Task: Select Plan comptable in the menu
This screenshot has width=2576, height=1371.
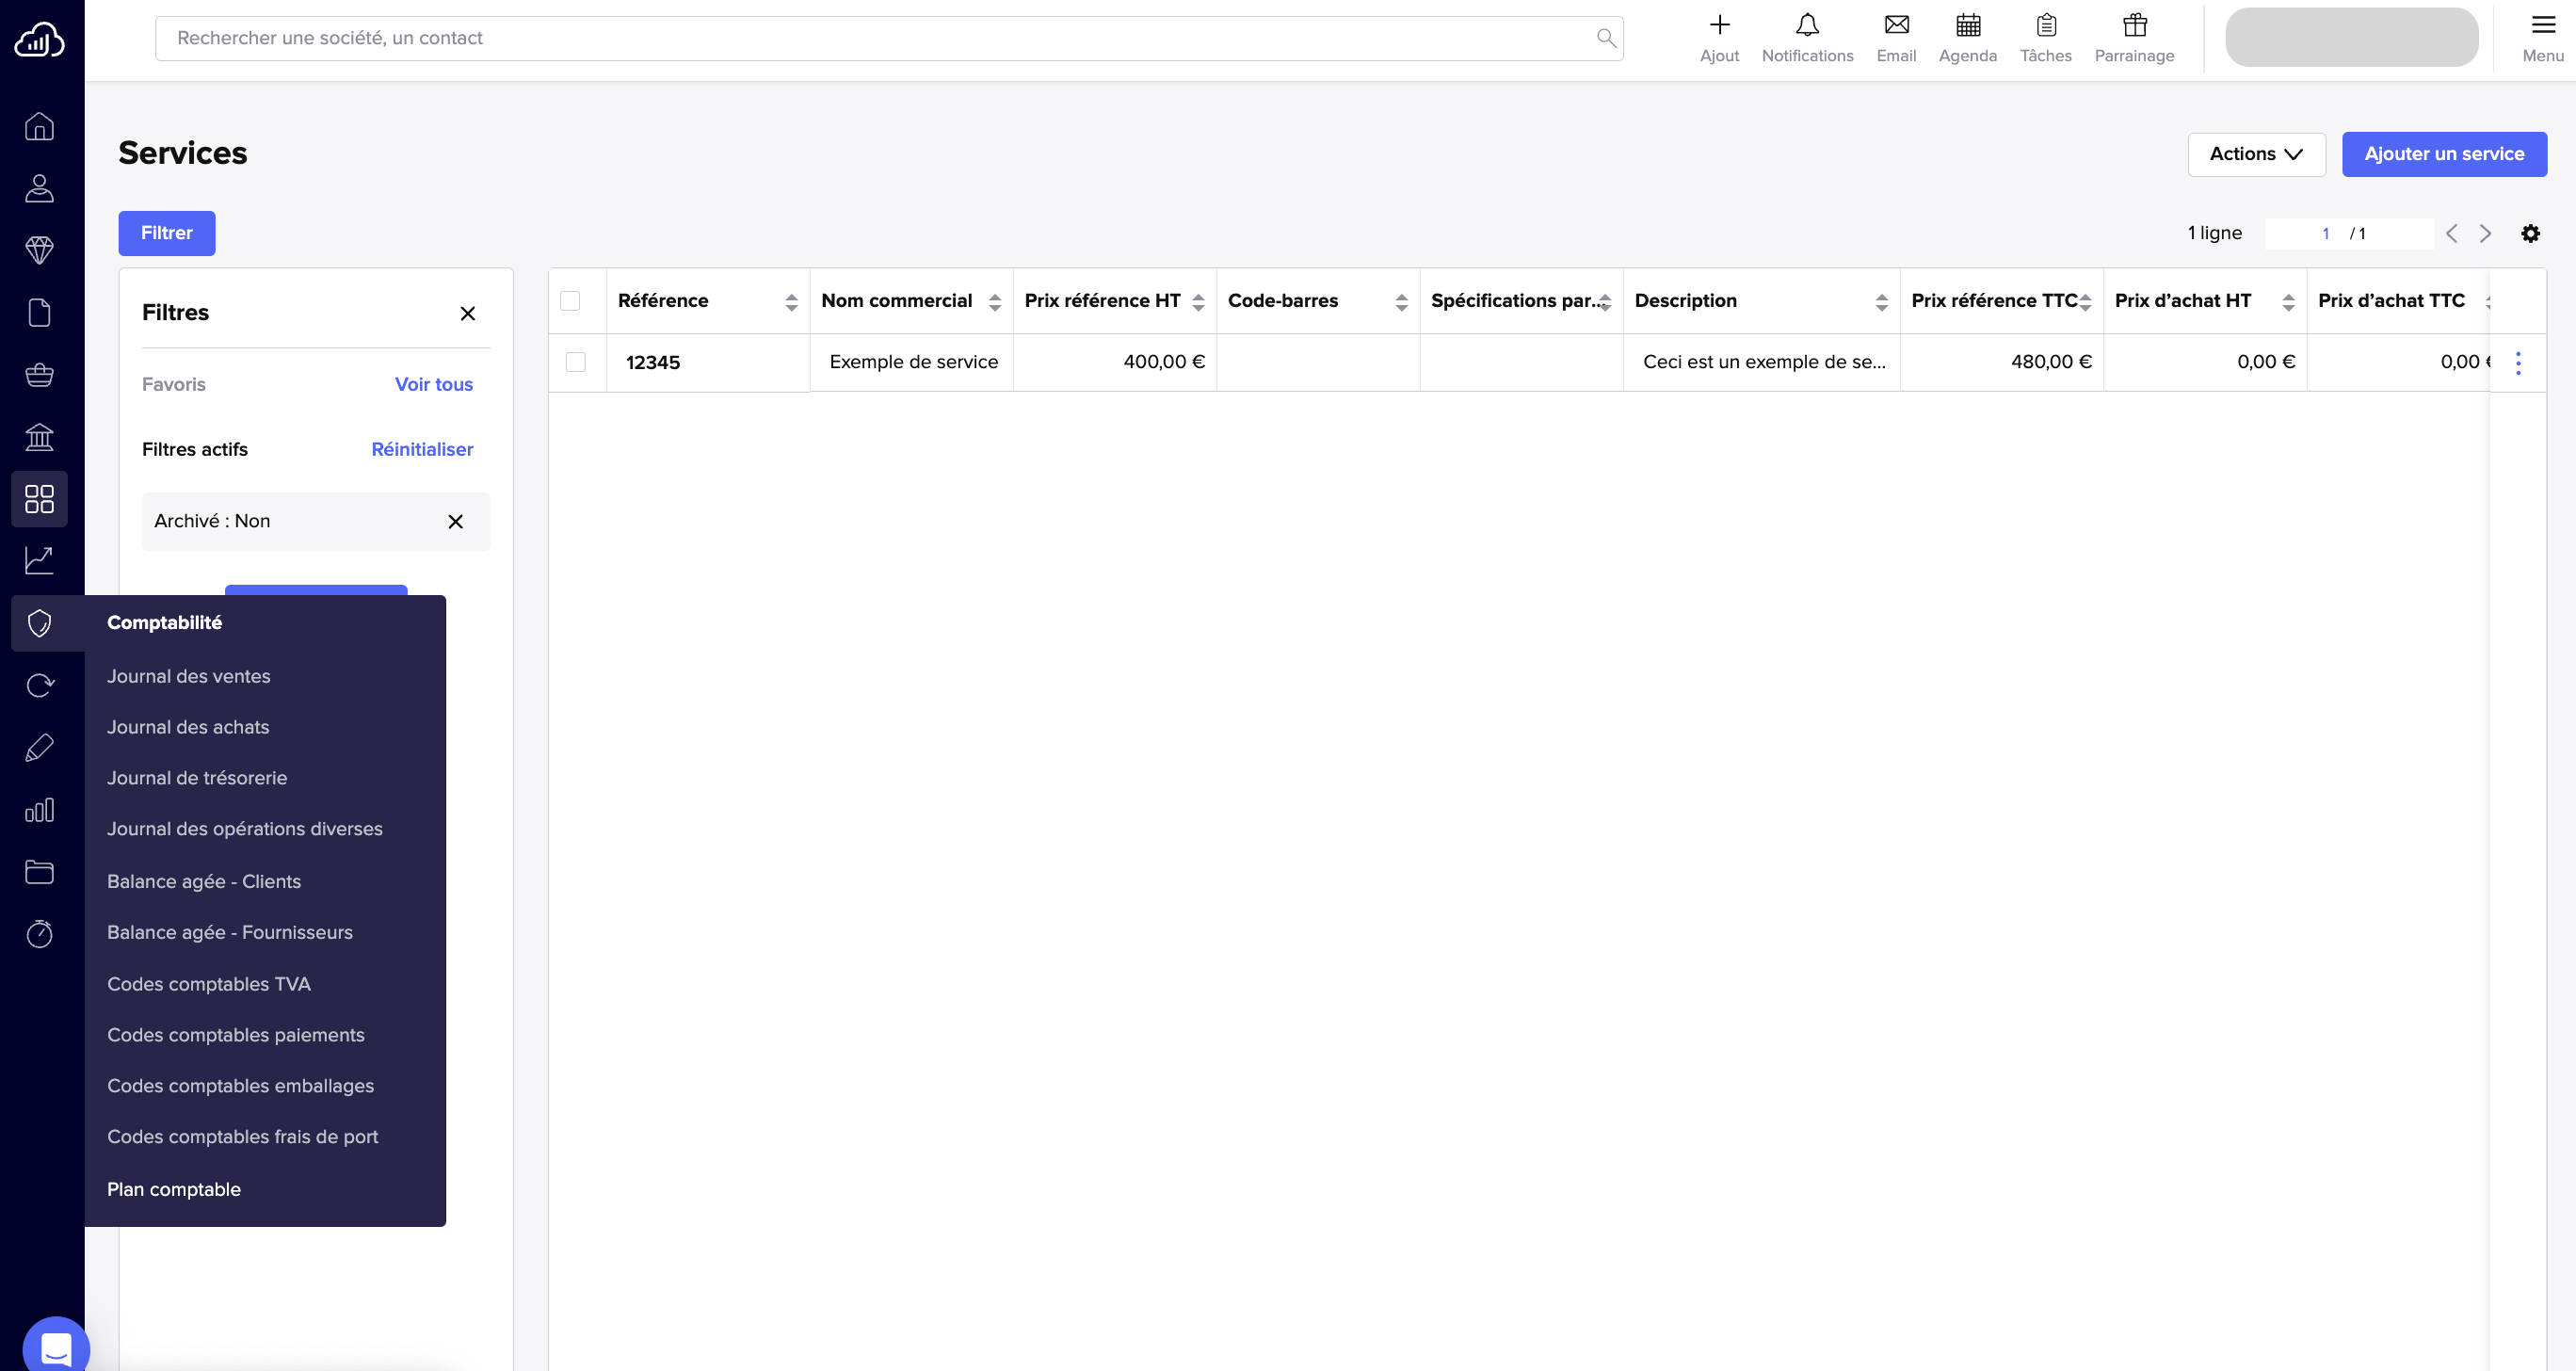Action: pos(174,1189)
